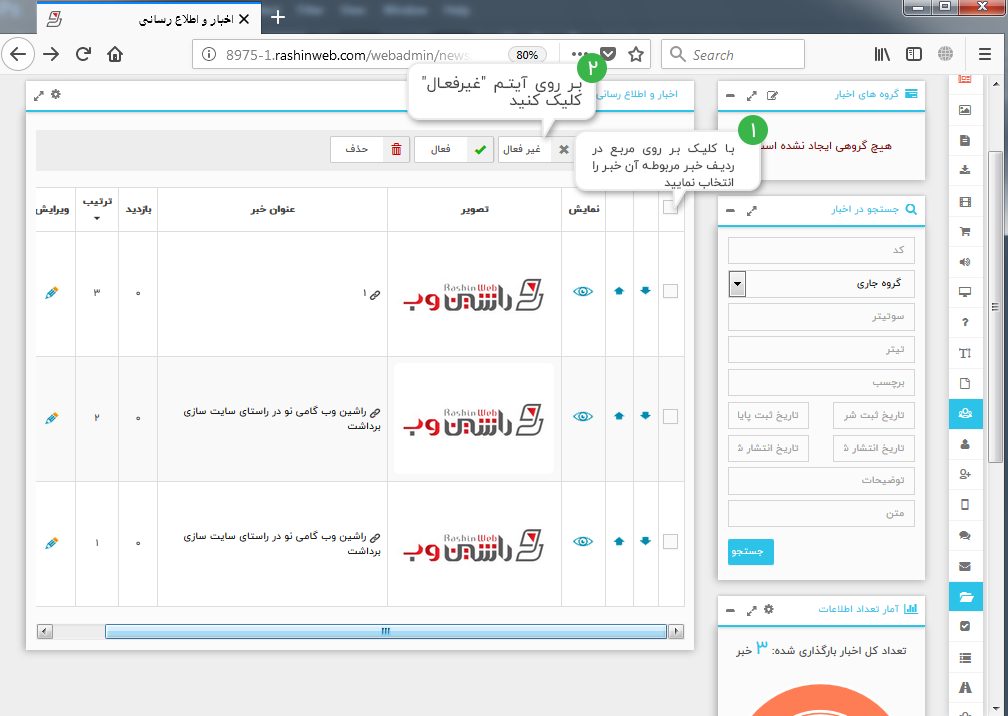This screenshot has width=1008, height=716.
Task: Click the checked box icon in sidebar
Action: (x=965, y=627)
